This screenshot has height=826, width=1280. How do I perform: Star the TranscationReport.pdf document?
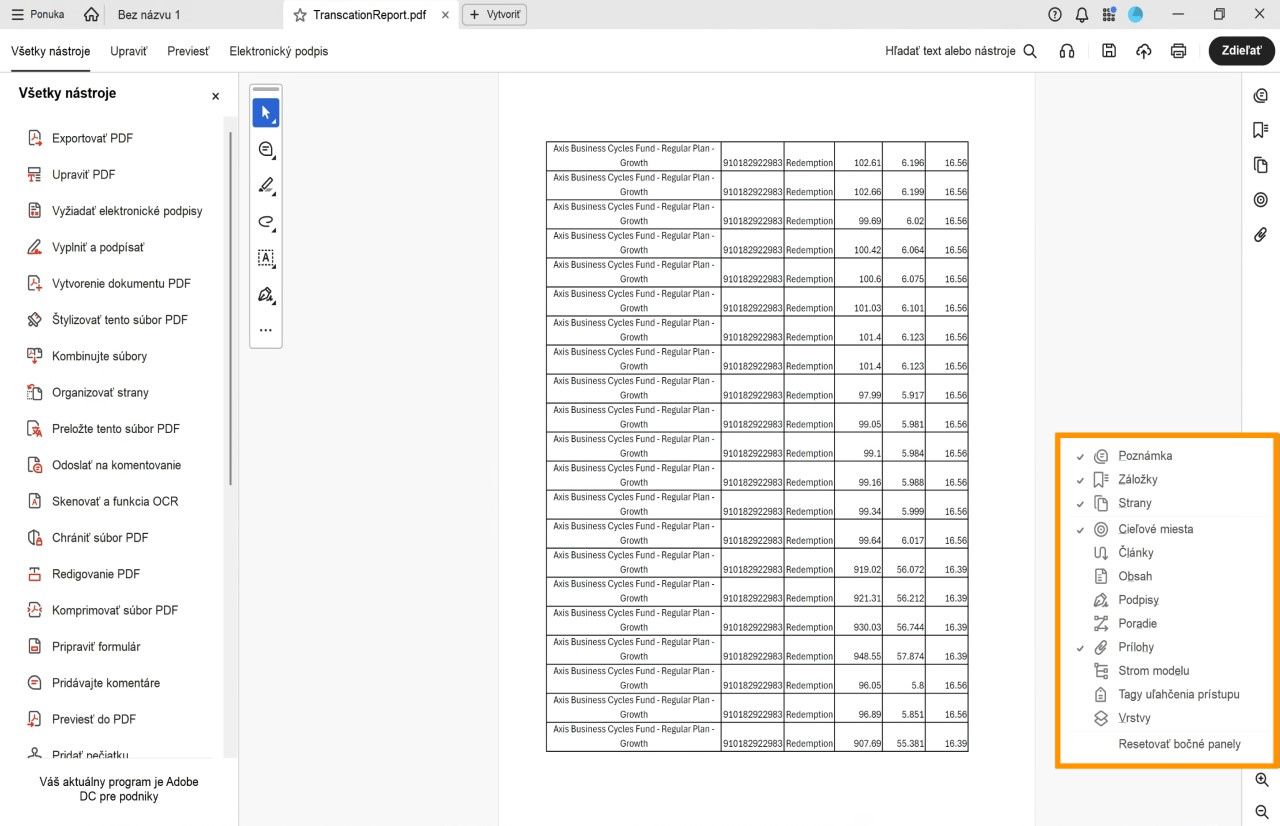point(299,15)
